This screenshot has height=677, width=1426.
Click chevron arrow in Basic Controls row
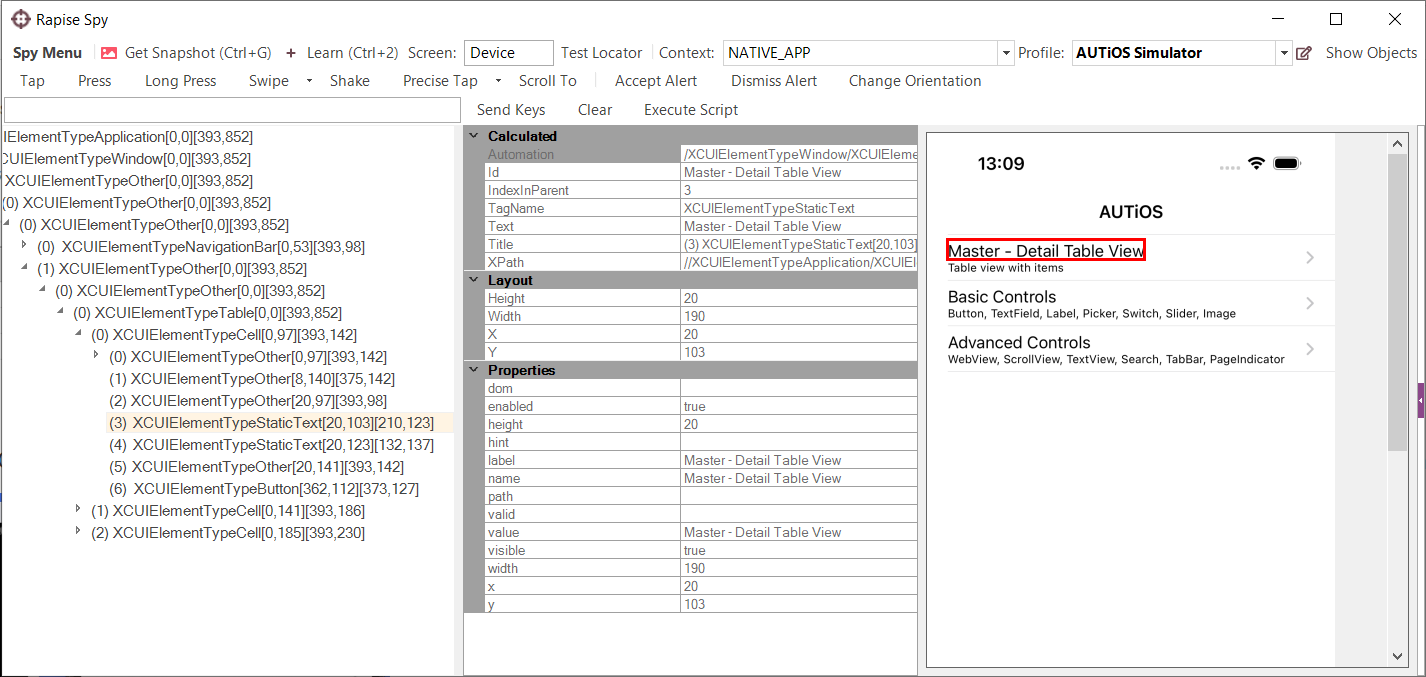[1310, 304]
